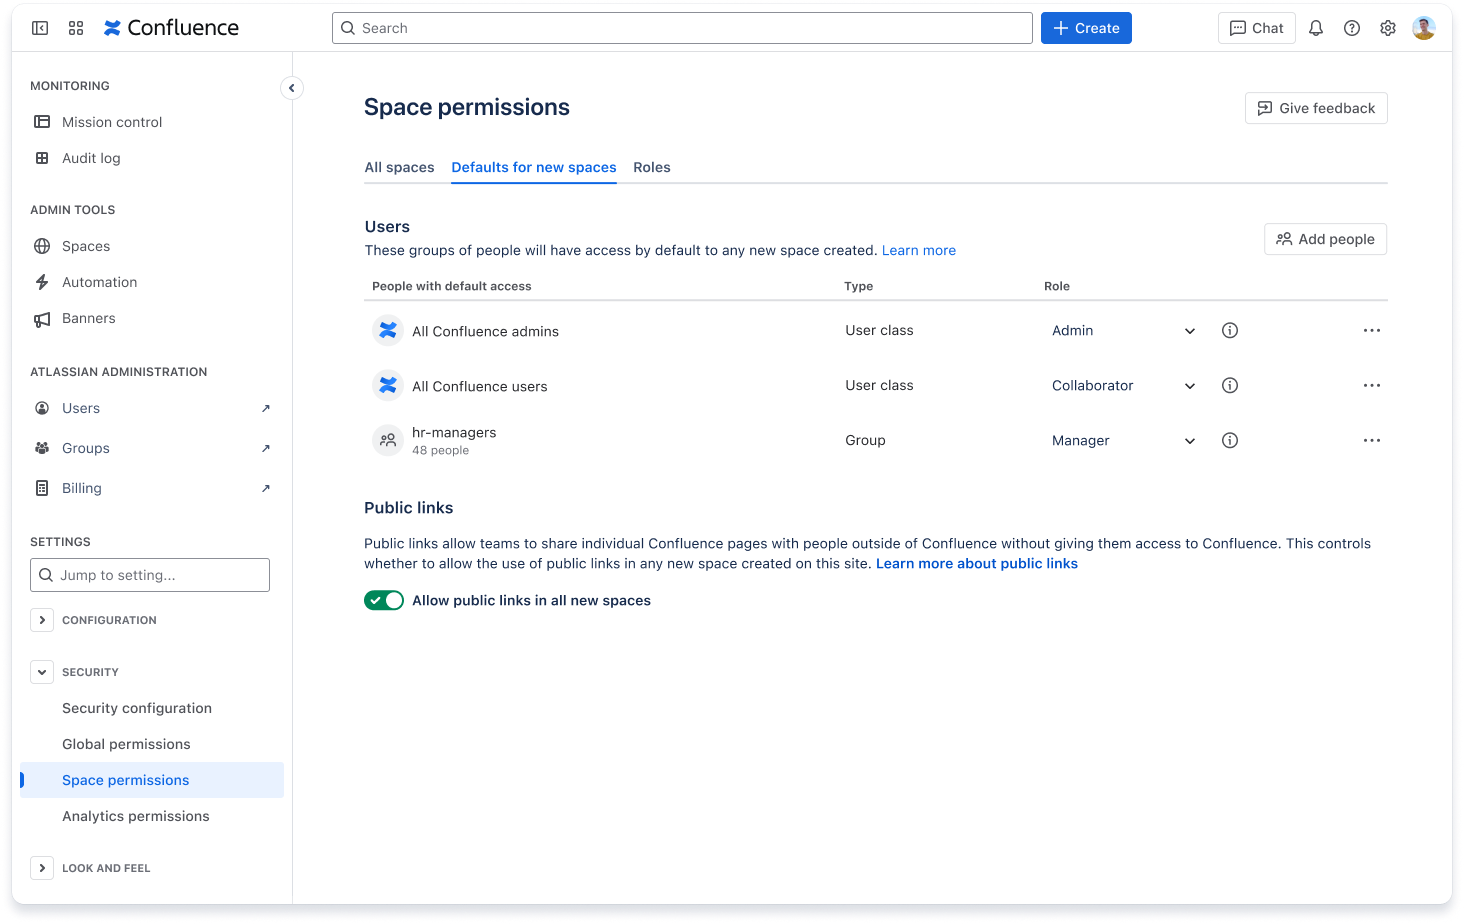
Task: Switch to the All spaces tab
Action: [399, 167]
